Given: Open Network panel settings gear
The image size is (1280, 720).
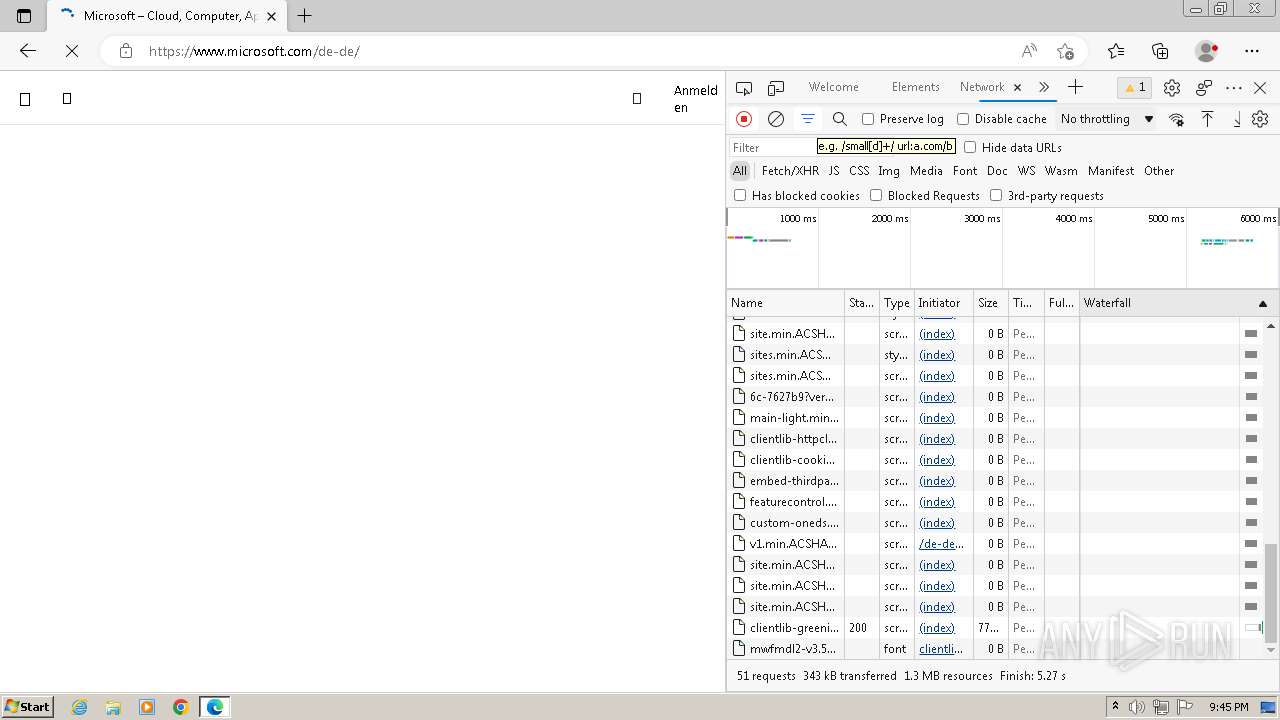Looking at the screenshot, I should point(1260,119).
